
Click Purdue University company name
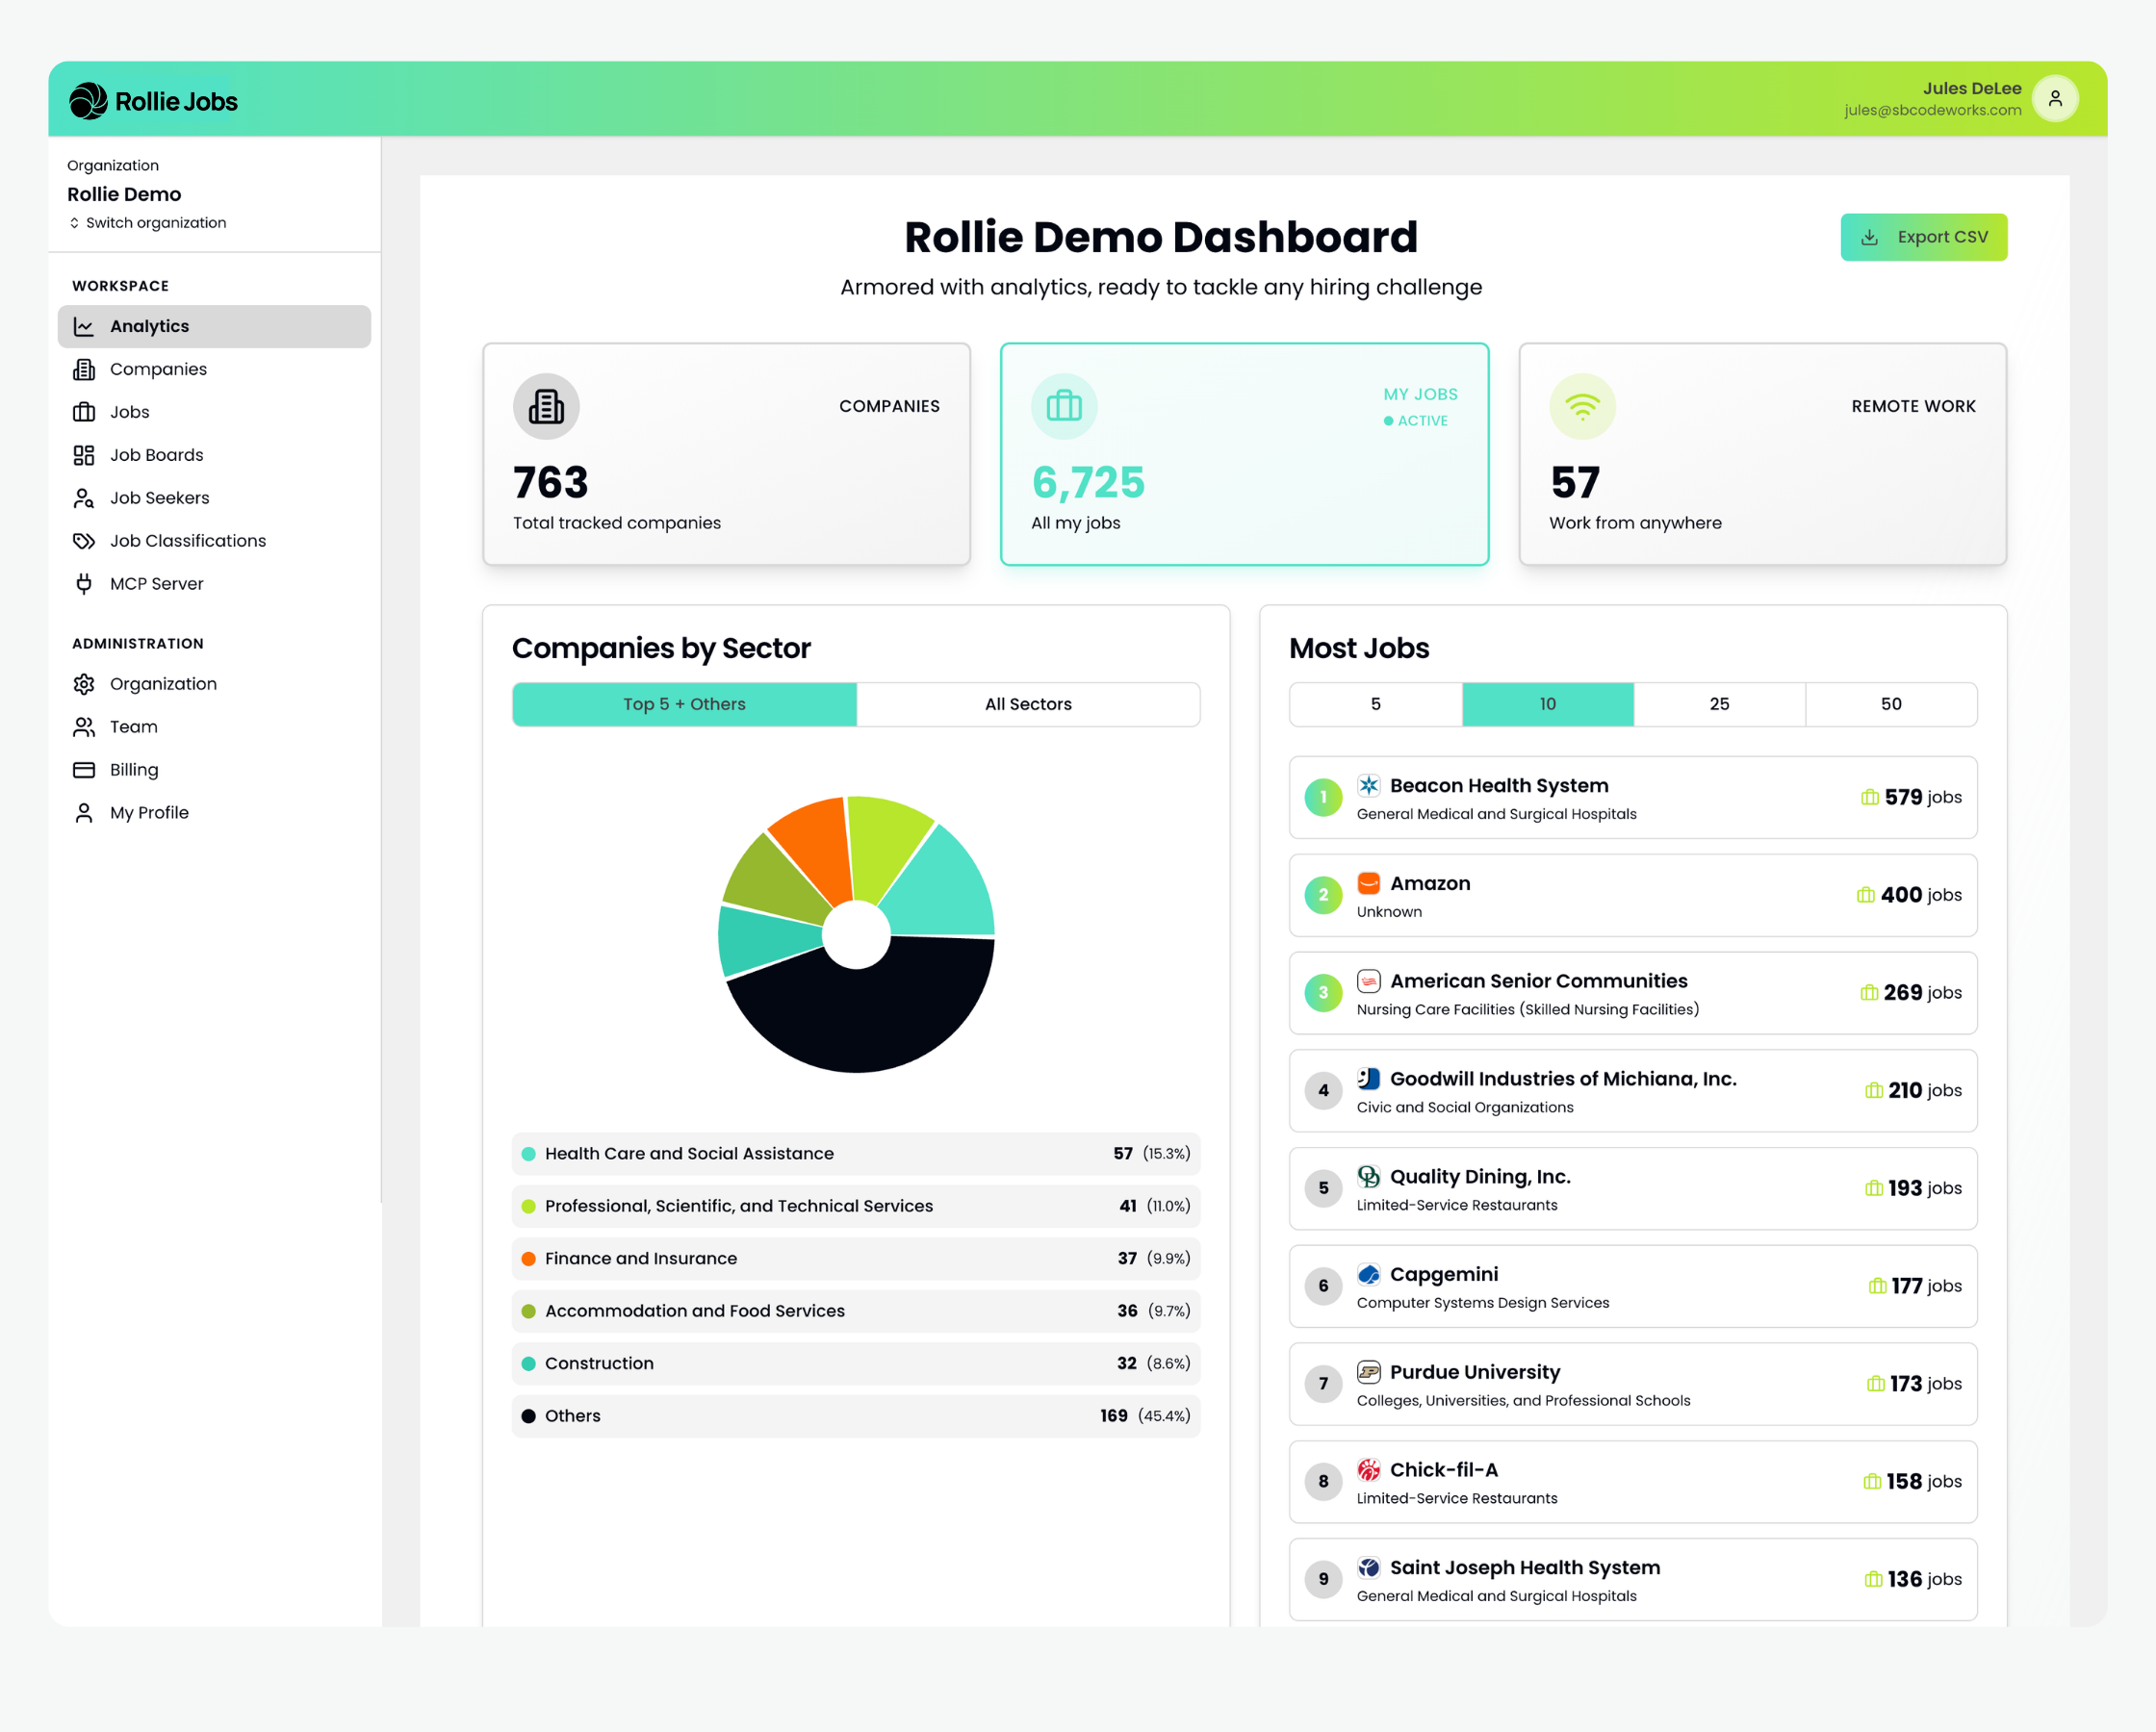point(1475,1373)
